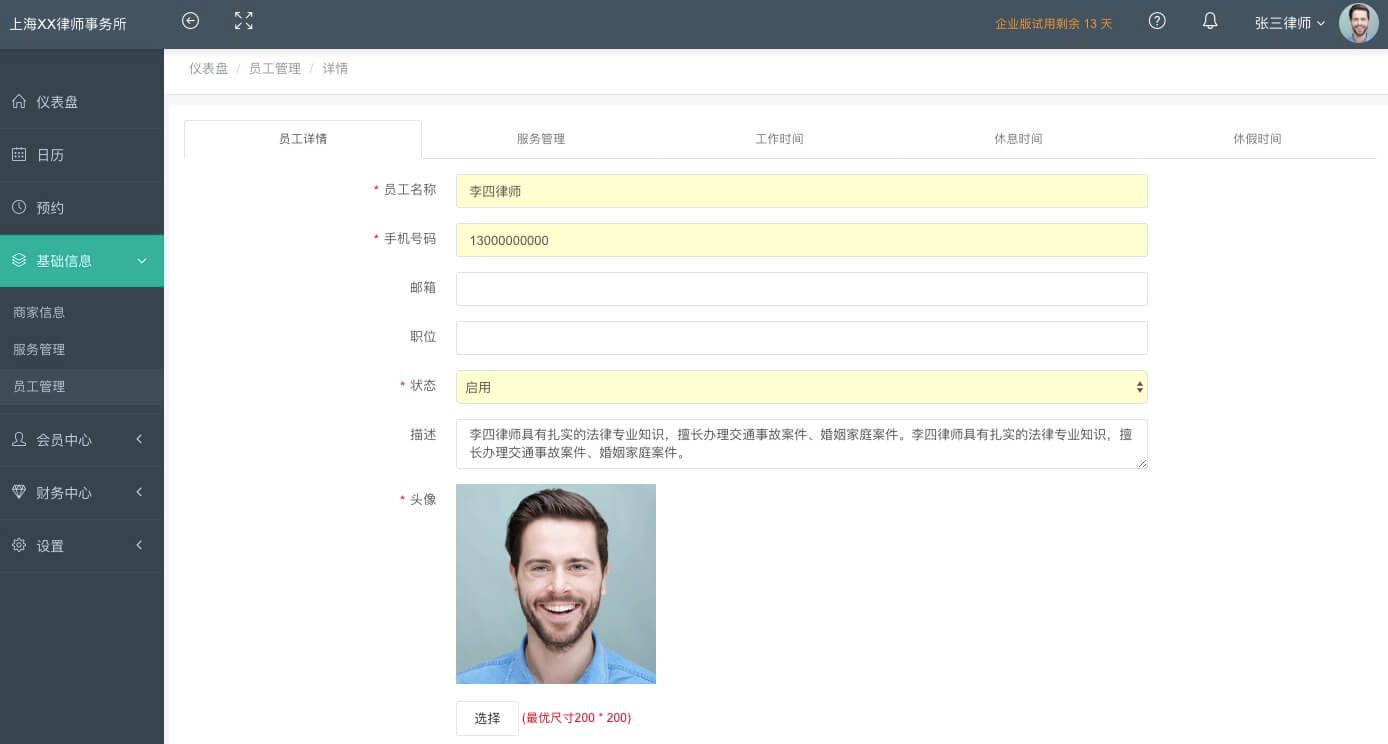The height and width of the screenshot is (744, 1388).
Task: Click the 选择 button to pick avatar
Action: (x=487, y=718)
